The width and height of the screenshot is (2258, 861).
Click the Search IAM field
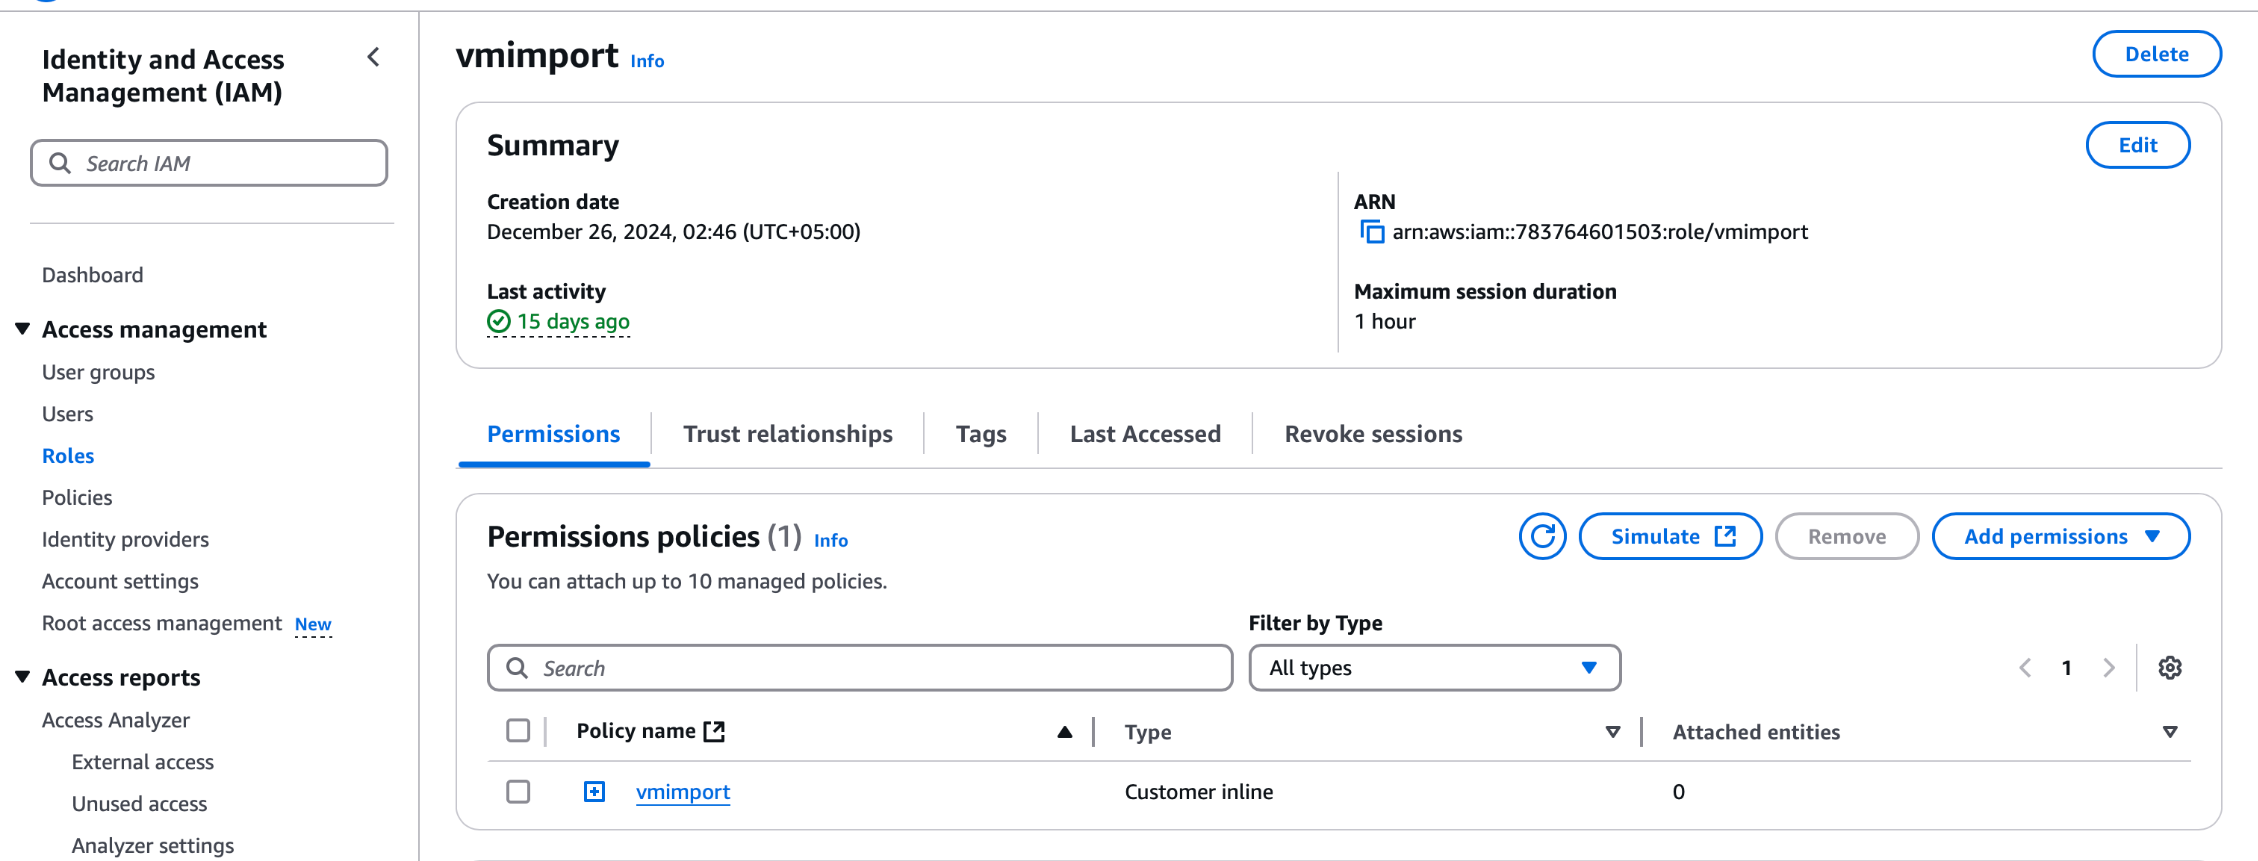tap(210, 163)
